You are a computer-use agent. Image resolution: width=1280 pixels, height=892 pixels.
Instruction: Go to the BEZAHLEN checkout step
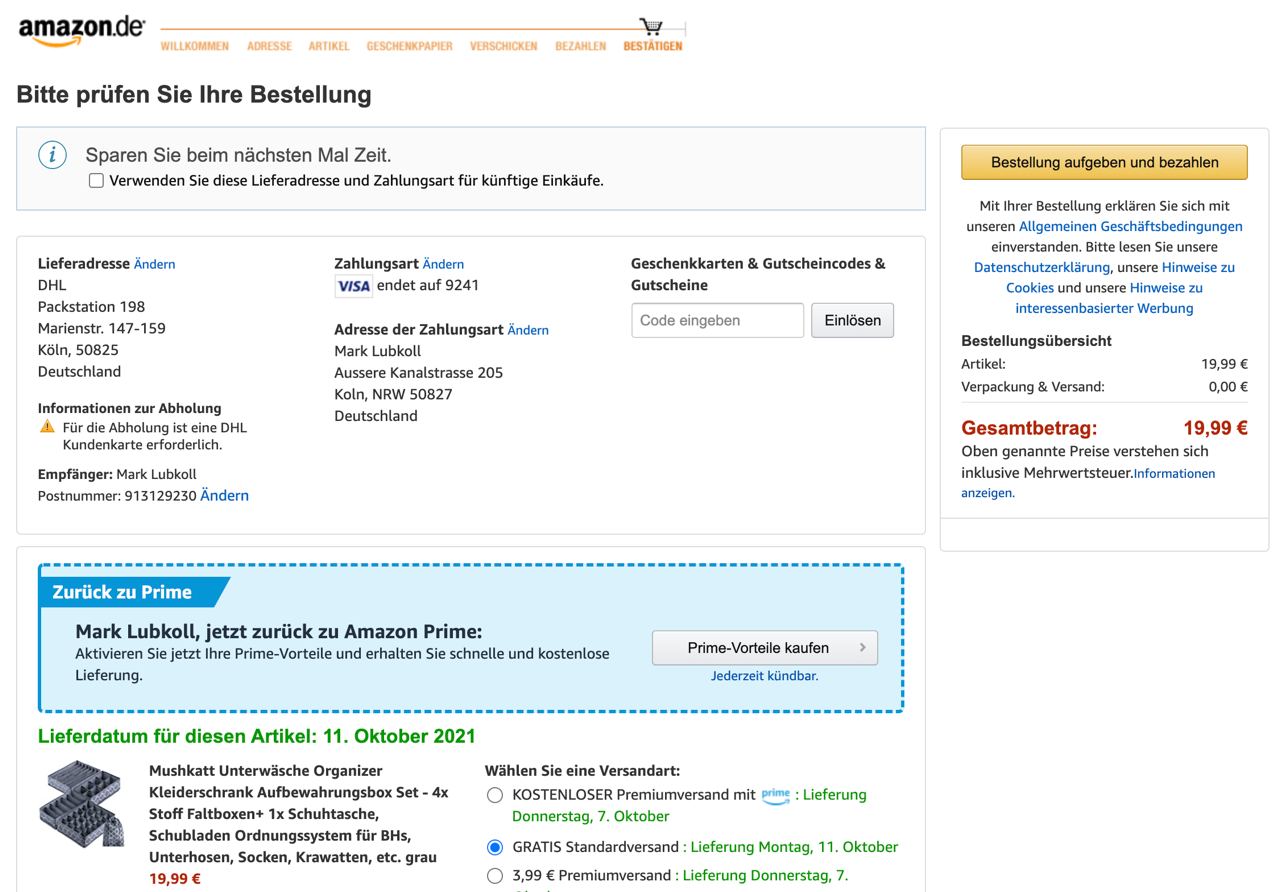(580, 46)
